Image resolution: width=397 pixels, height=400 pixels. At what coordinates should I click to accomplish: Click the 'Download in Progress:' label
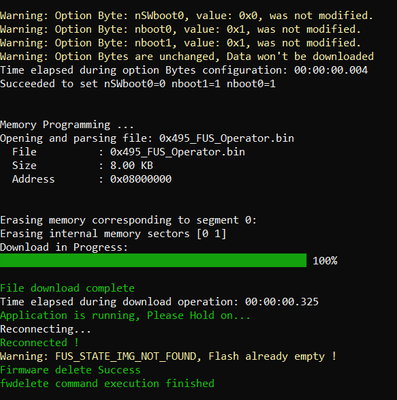pos(64,248)
